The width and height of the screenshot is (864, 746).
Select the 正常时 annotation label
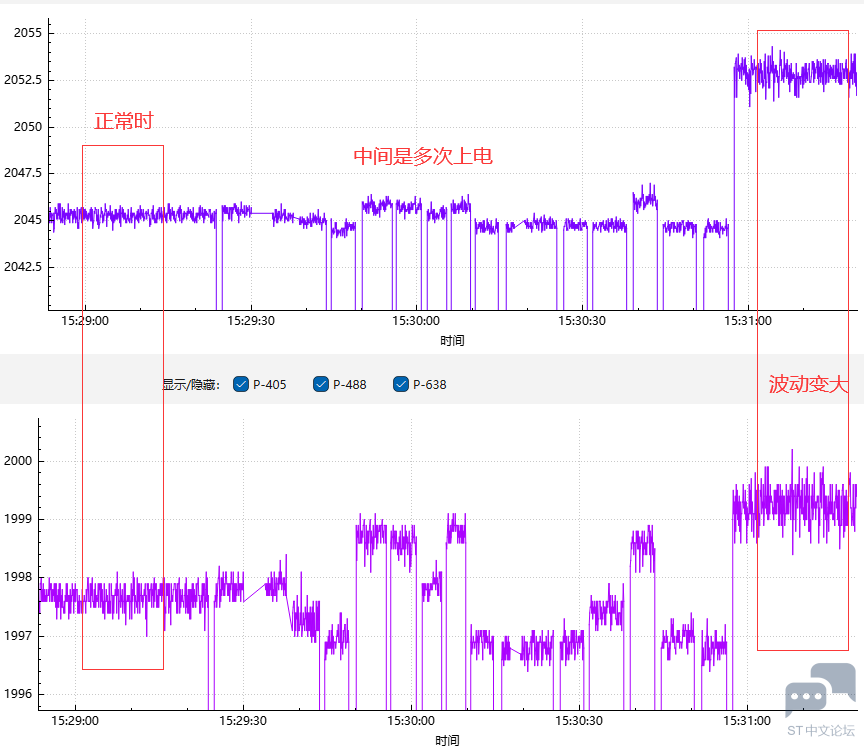tap(123, 121)
